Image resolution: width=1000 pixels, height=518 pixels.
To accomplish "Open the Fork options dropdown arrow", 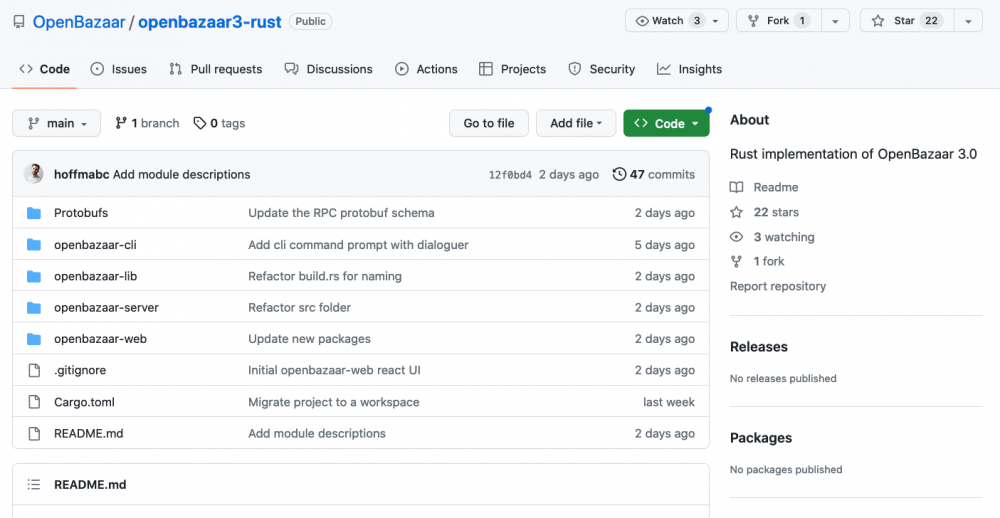I will (835, 21).
